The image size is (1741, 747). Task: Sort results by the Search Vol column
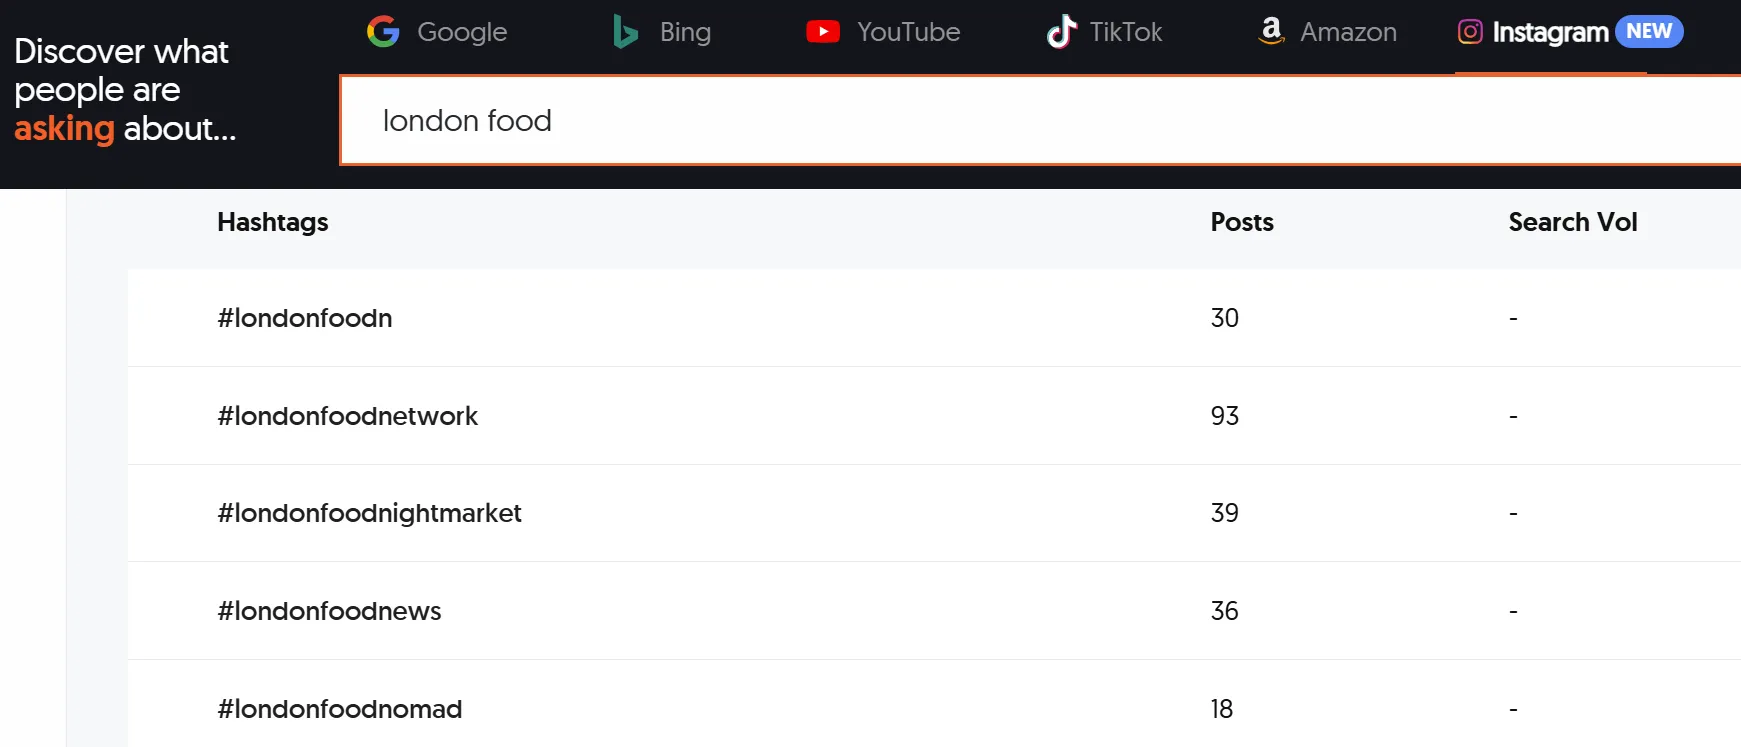click(x=1573, y=222)
